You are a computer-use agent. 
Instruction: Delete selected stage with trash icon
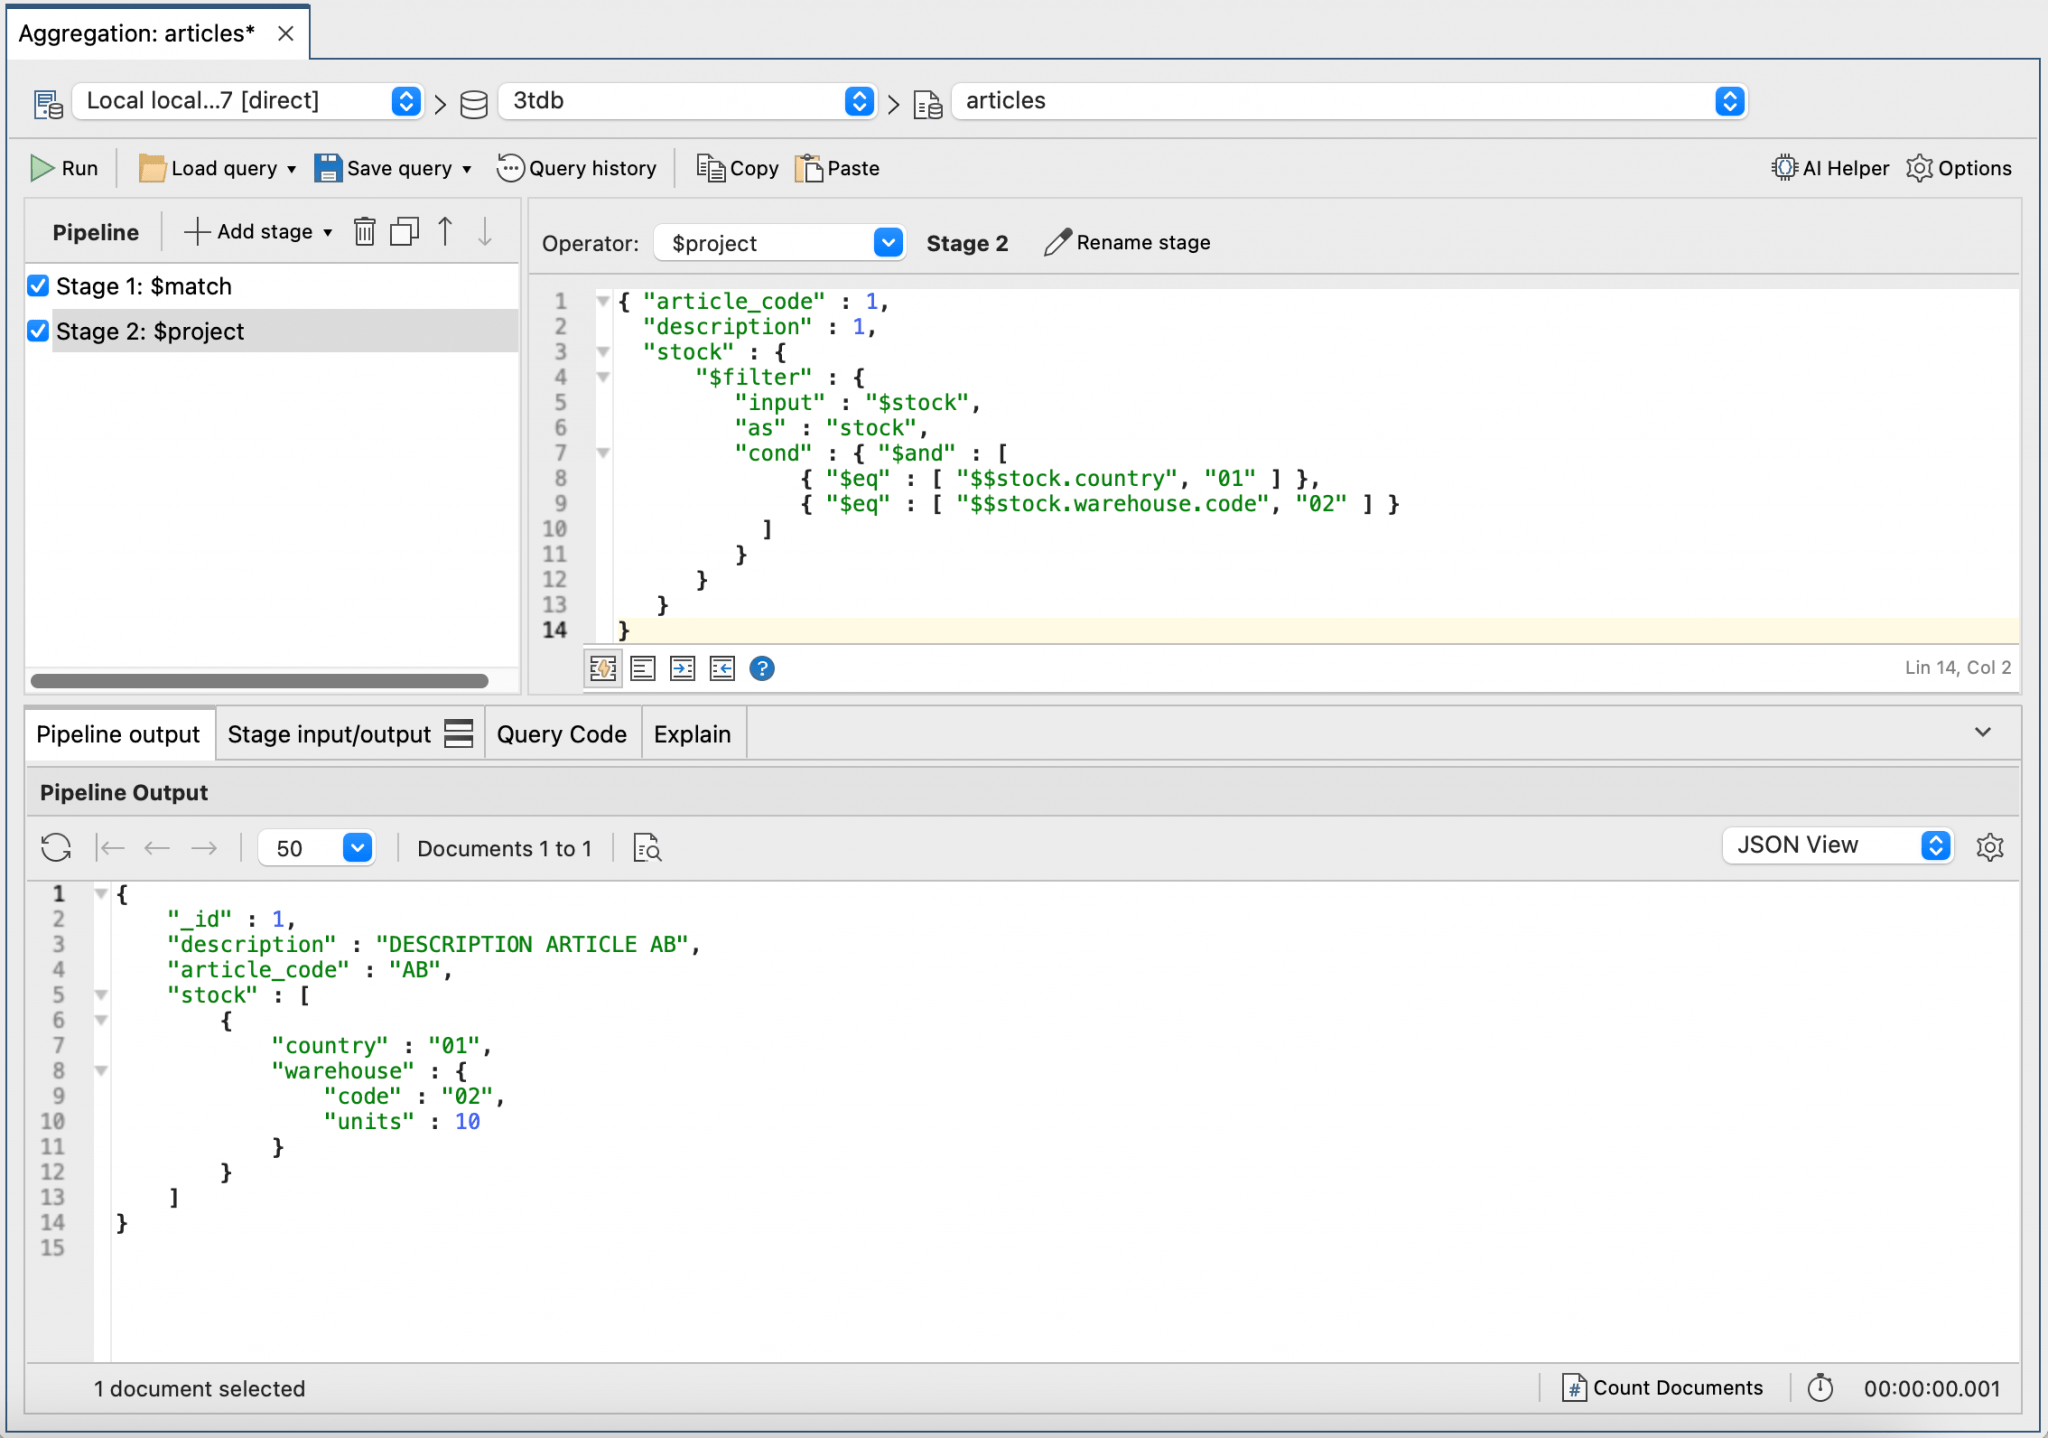tap(365, 232)
